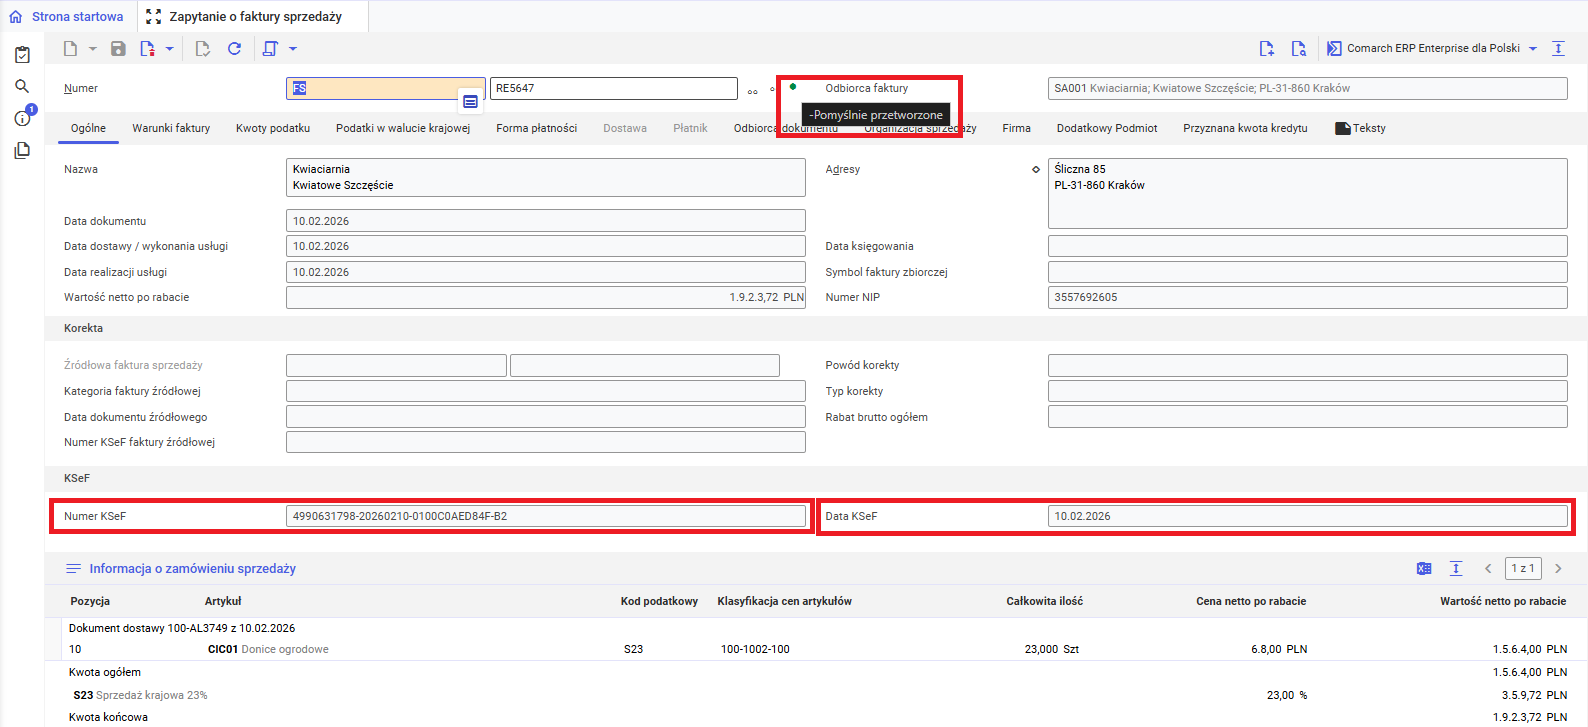Click the Numer KSeF field
1588x727 pixels.
click(545, 516)
